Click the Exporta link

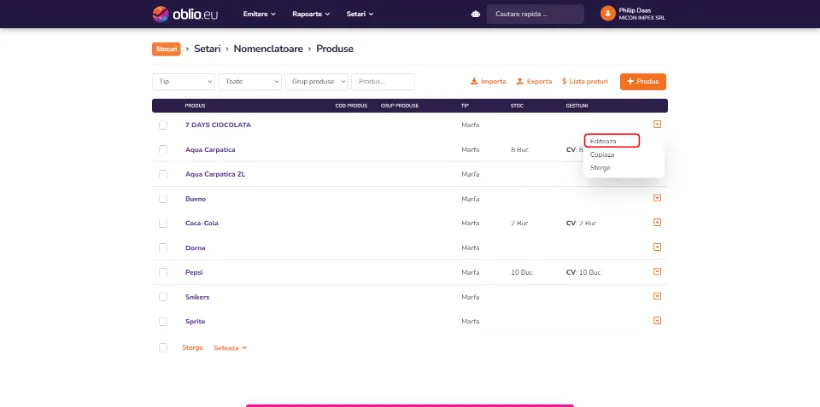534,82
